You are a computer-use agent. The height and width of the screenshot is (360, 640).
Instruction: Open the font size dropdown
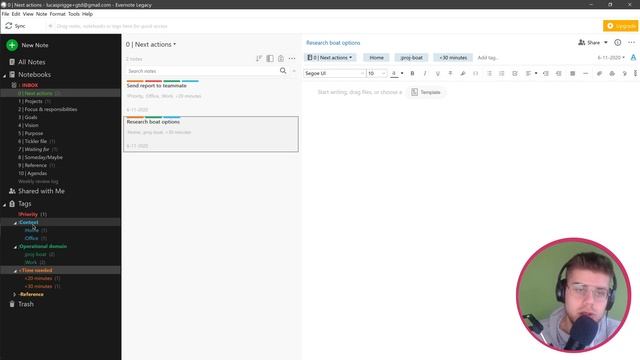tap(376, 73)
